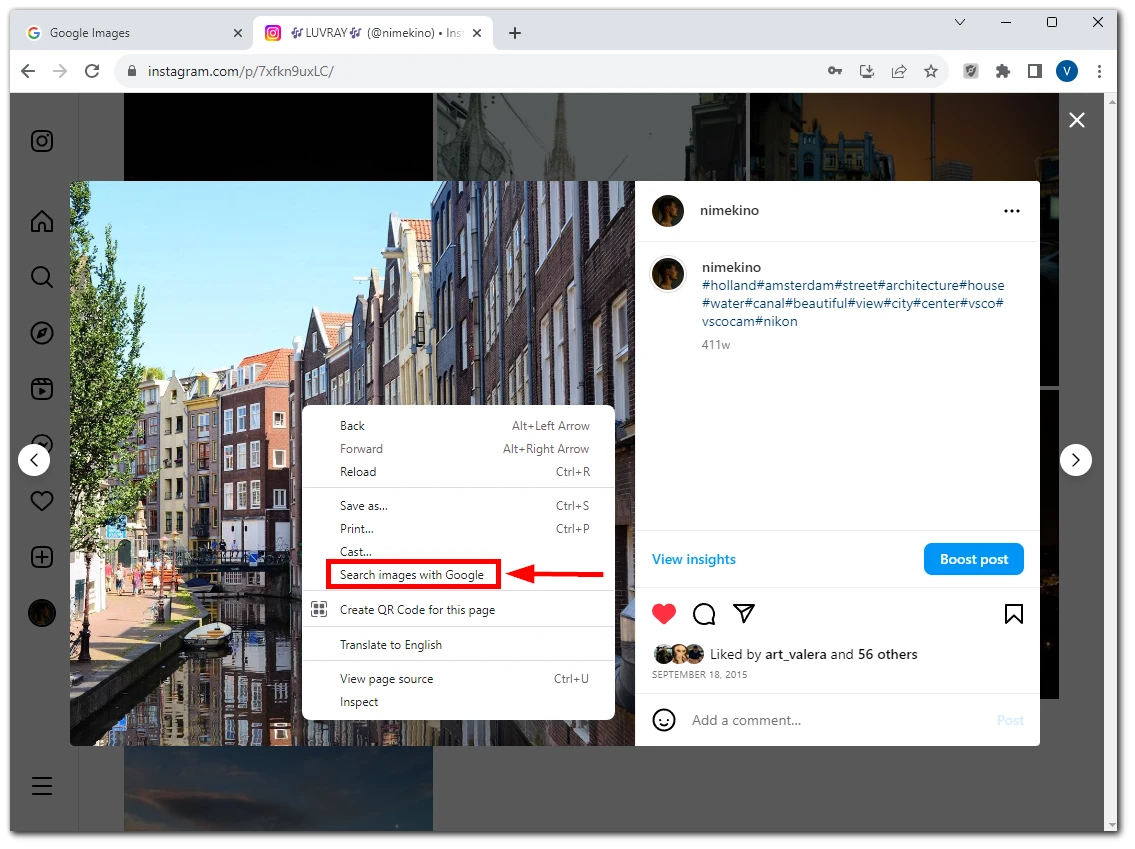Click the address bar URL
This screenshot has width=1135, height=849.
coord(241,71)
